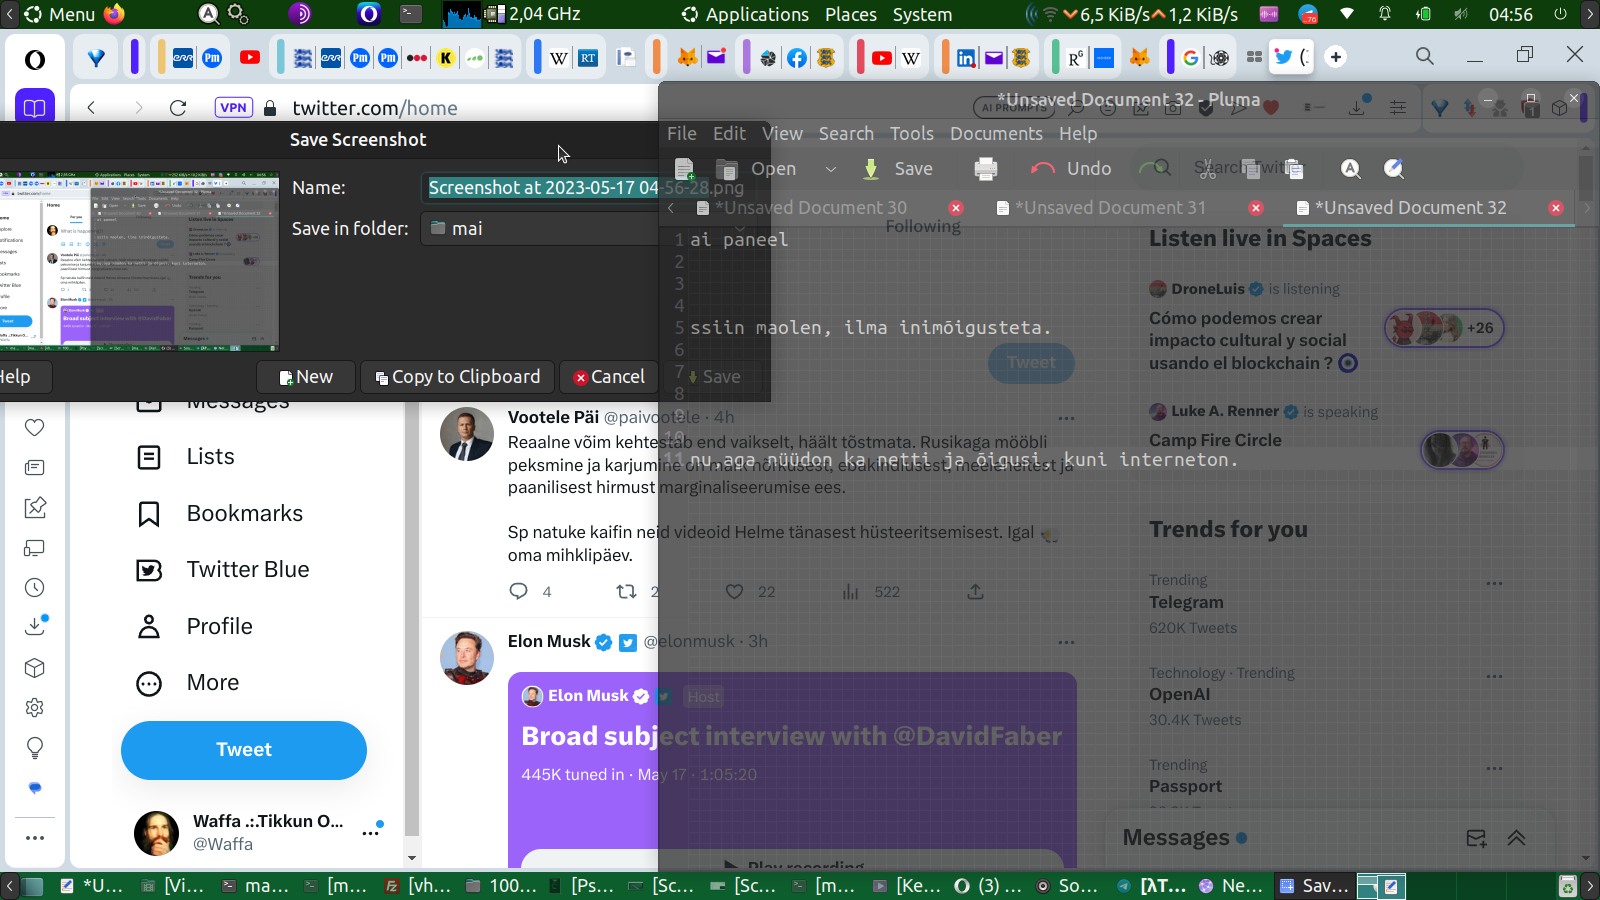Screen dimensions: 1600x900
Task: Open the Places menu in the top panel
Action: [x=851, y=14]
